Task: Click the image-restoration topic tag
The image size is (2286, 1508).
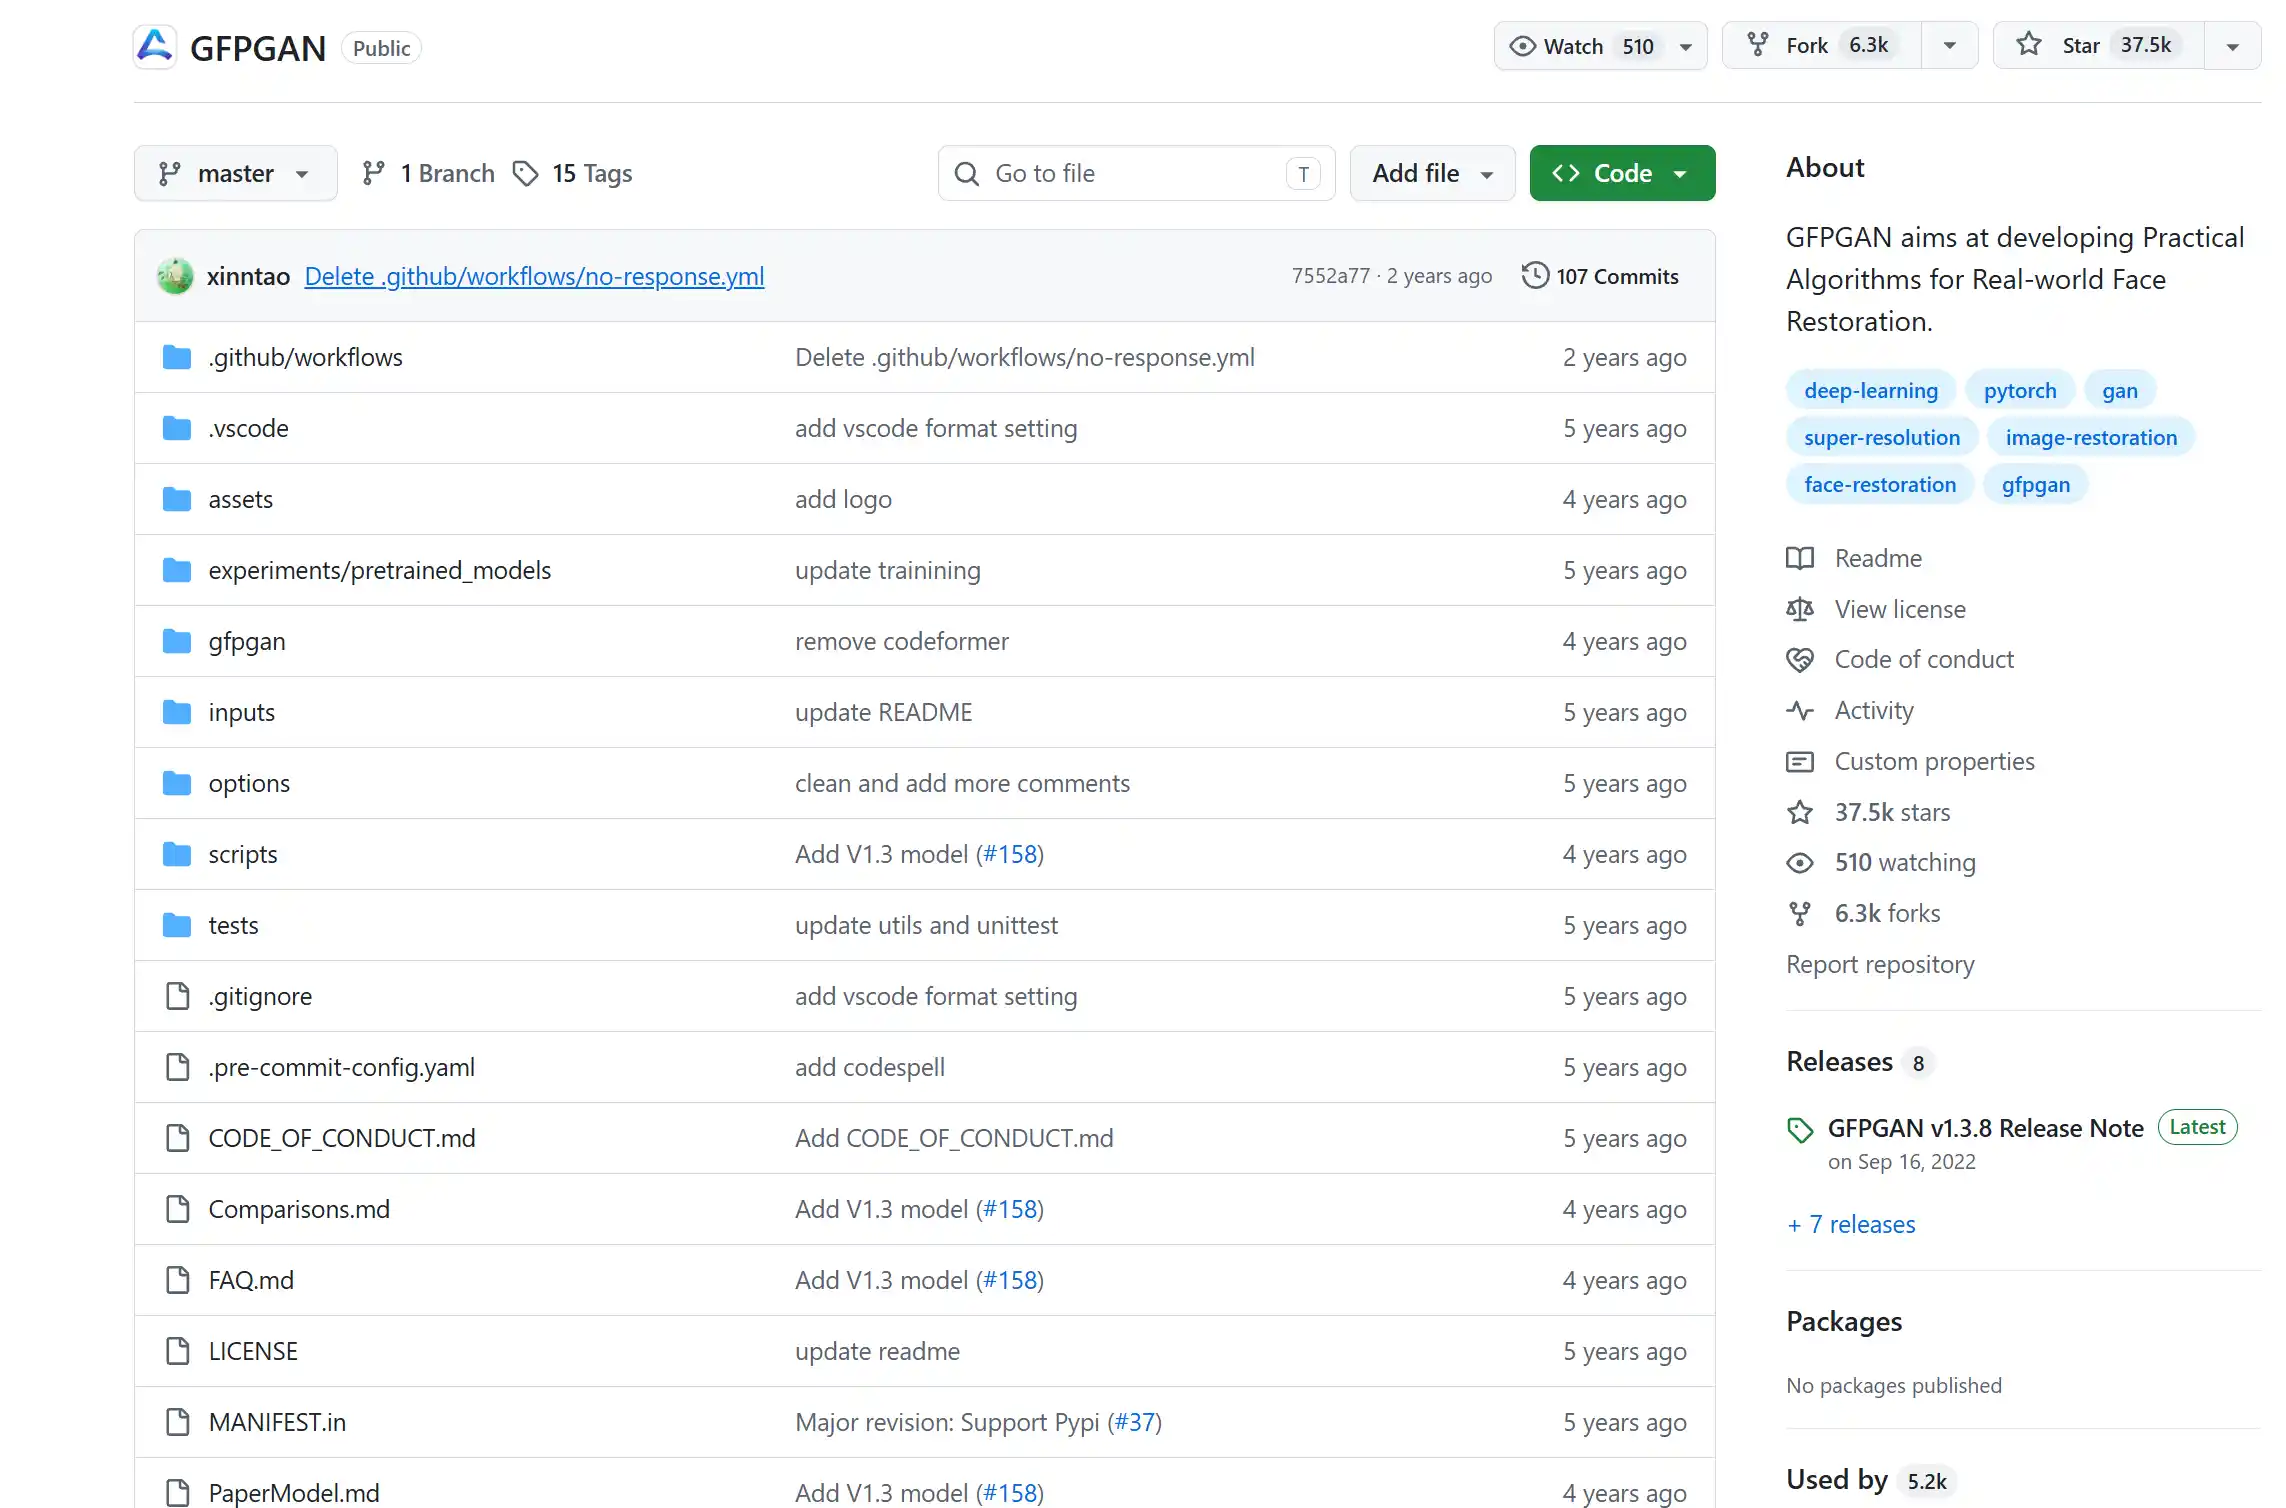Action: pos(2091,437)
